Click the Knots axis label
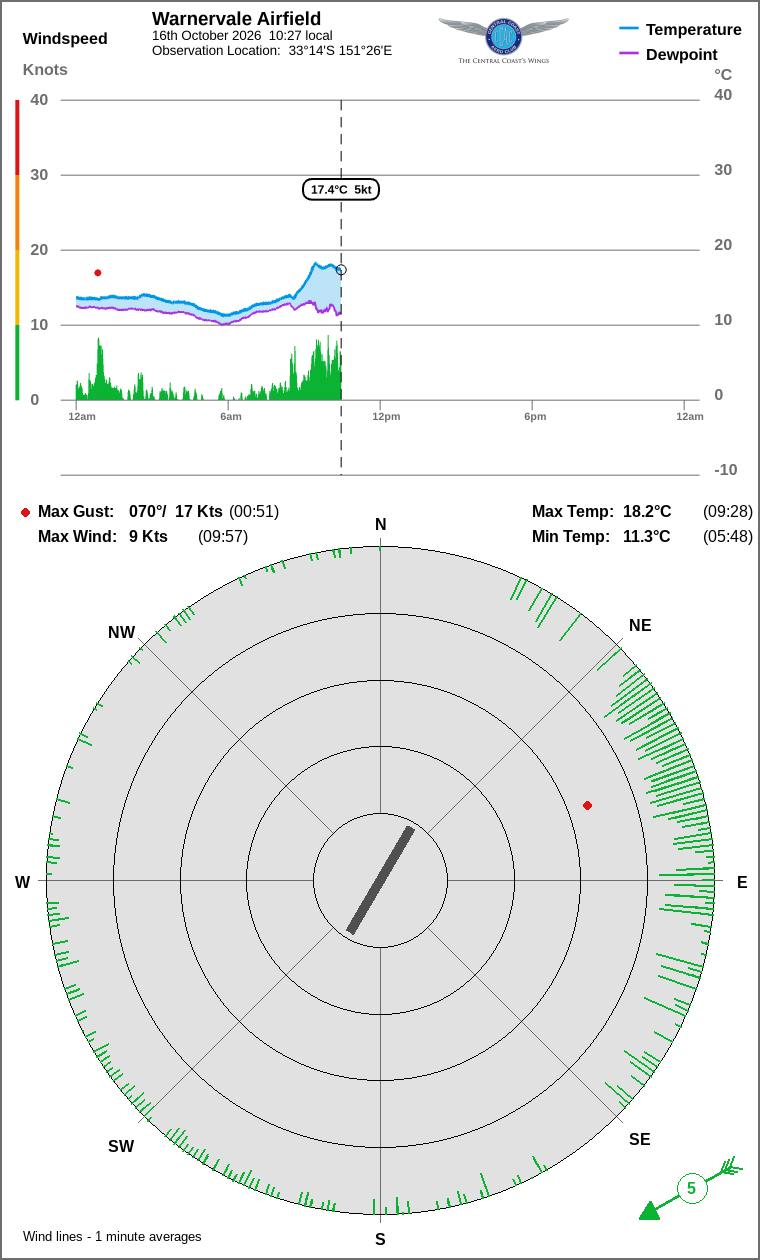This screenshot has width=760, height=1260. [45, 70]
